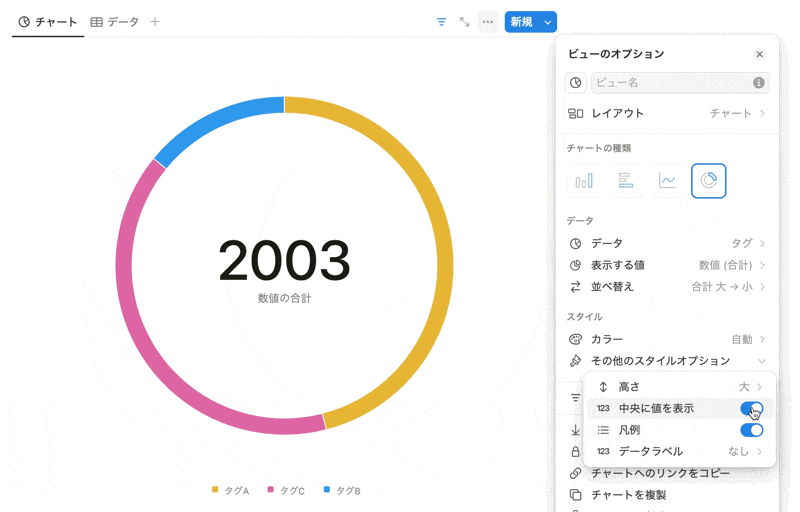The width and height of the screenshot is (800, 512).
Task: Close the ビューのオプション panel
Action: coord(760,54)
